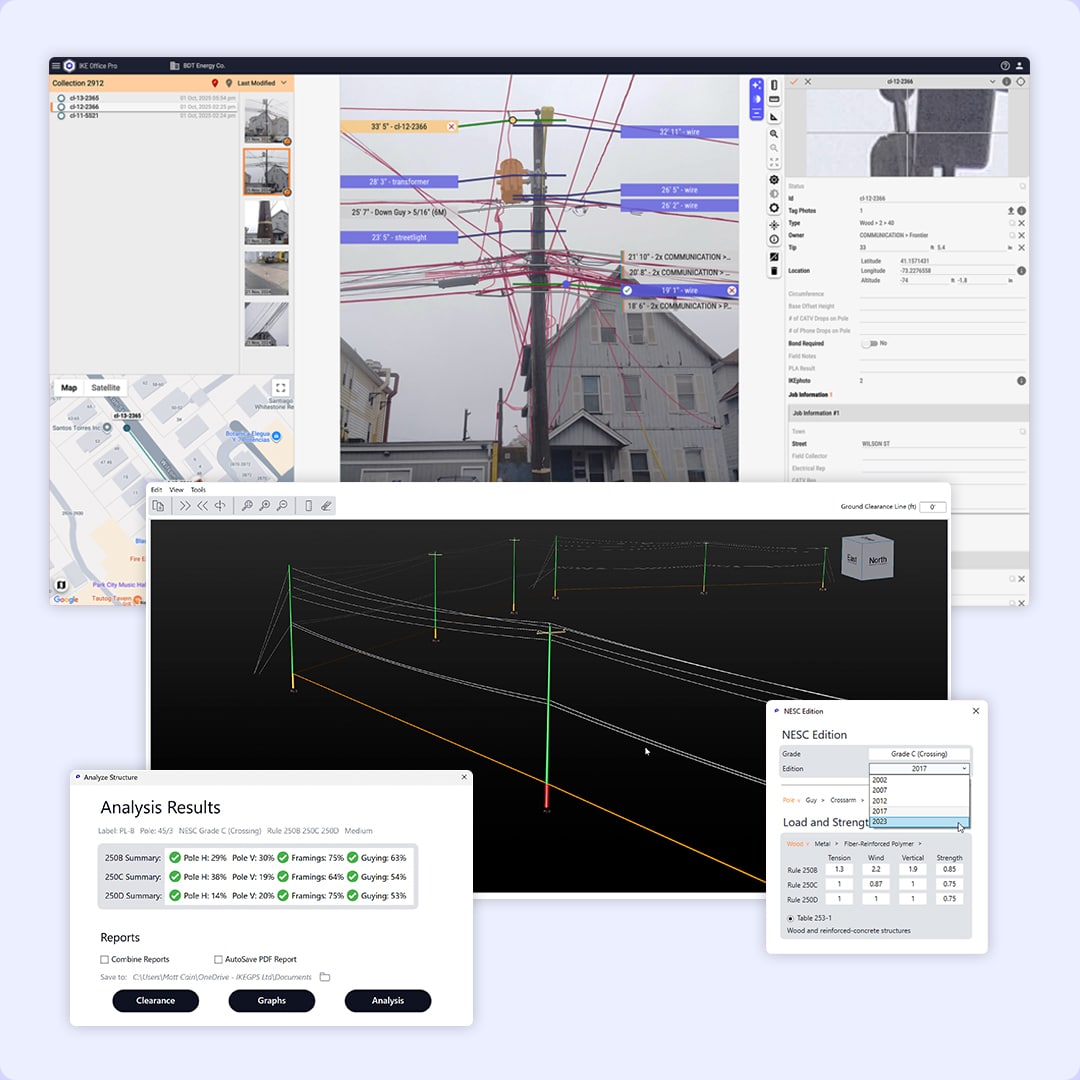Image resolution: width=1080 pixels, height=1080 pixels.
Task: Open the Tools menu in the 3D viewer
Action: click(198, 490)
